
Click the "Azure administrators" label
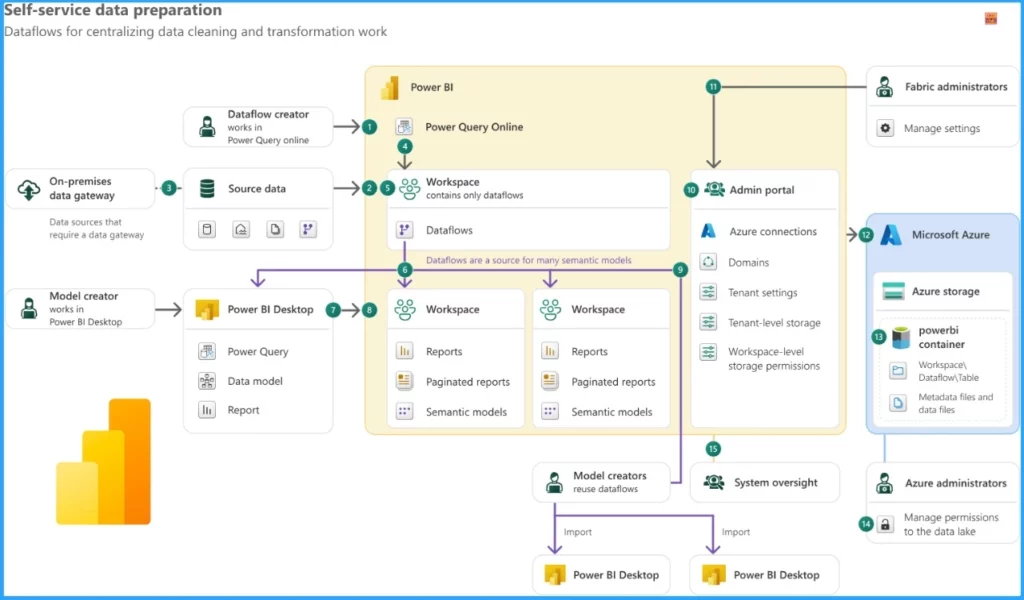point(956,483)
